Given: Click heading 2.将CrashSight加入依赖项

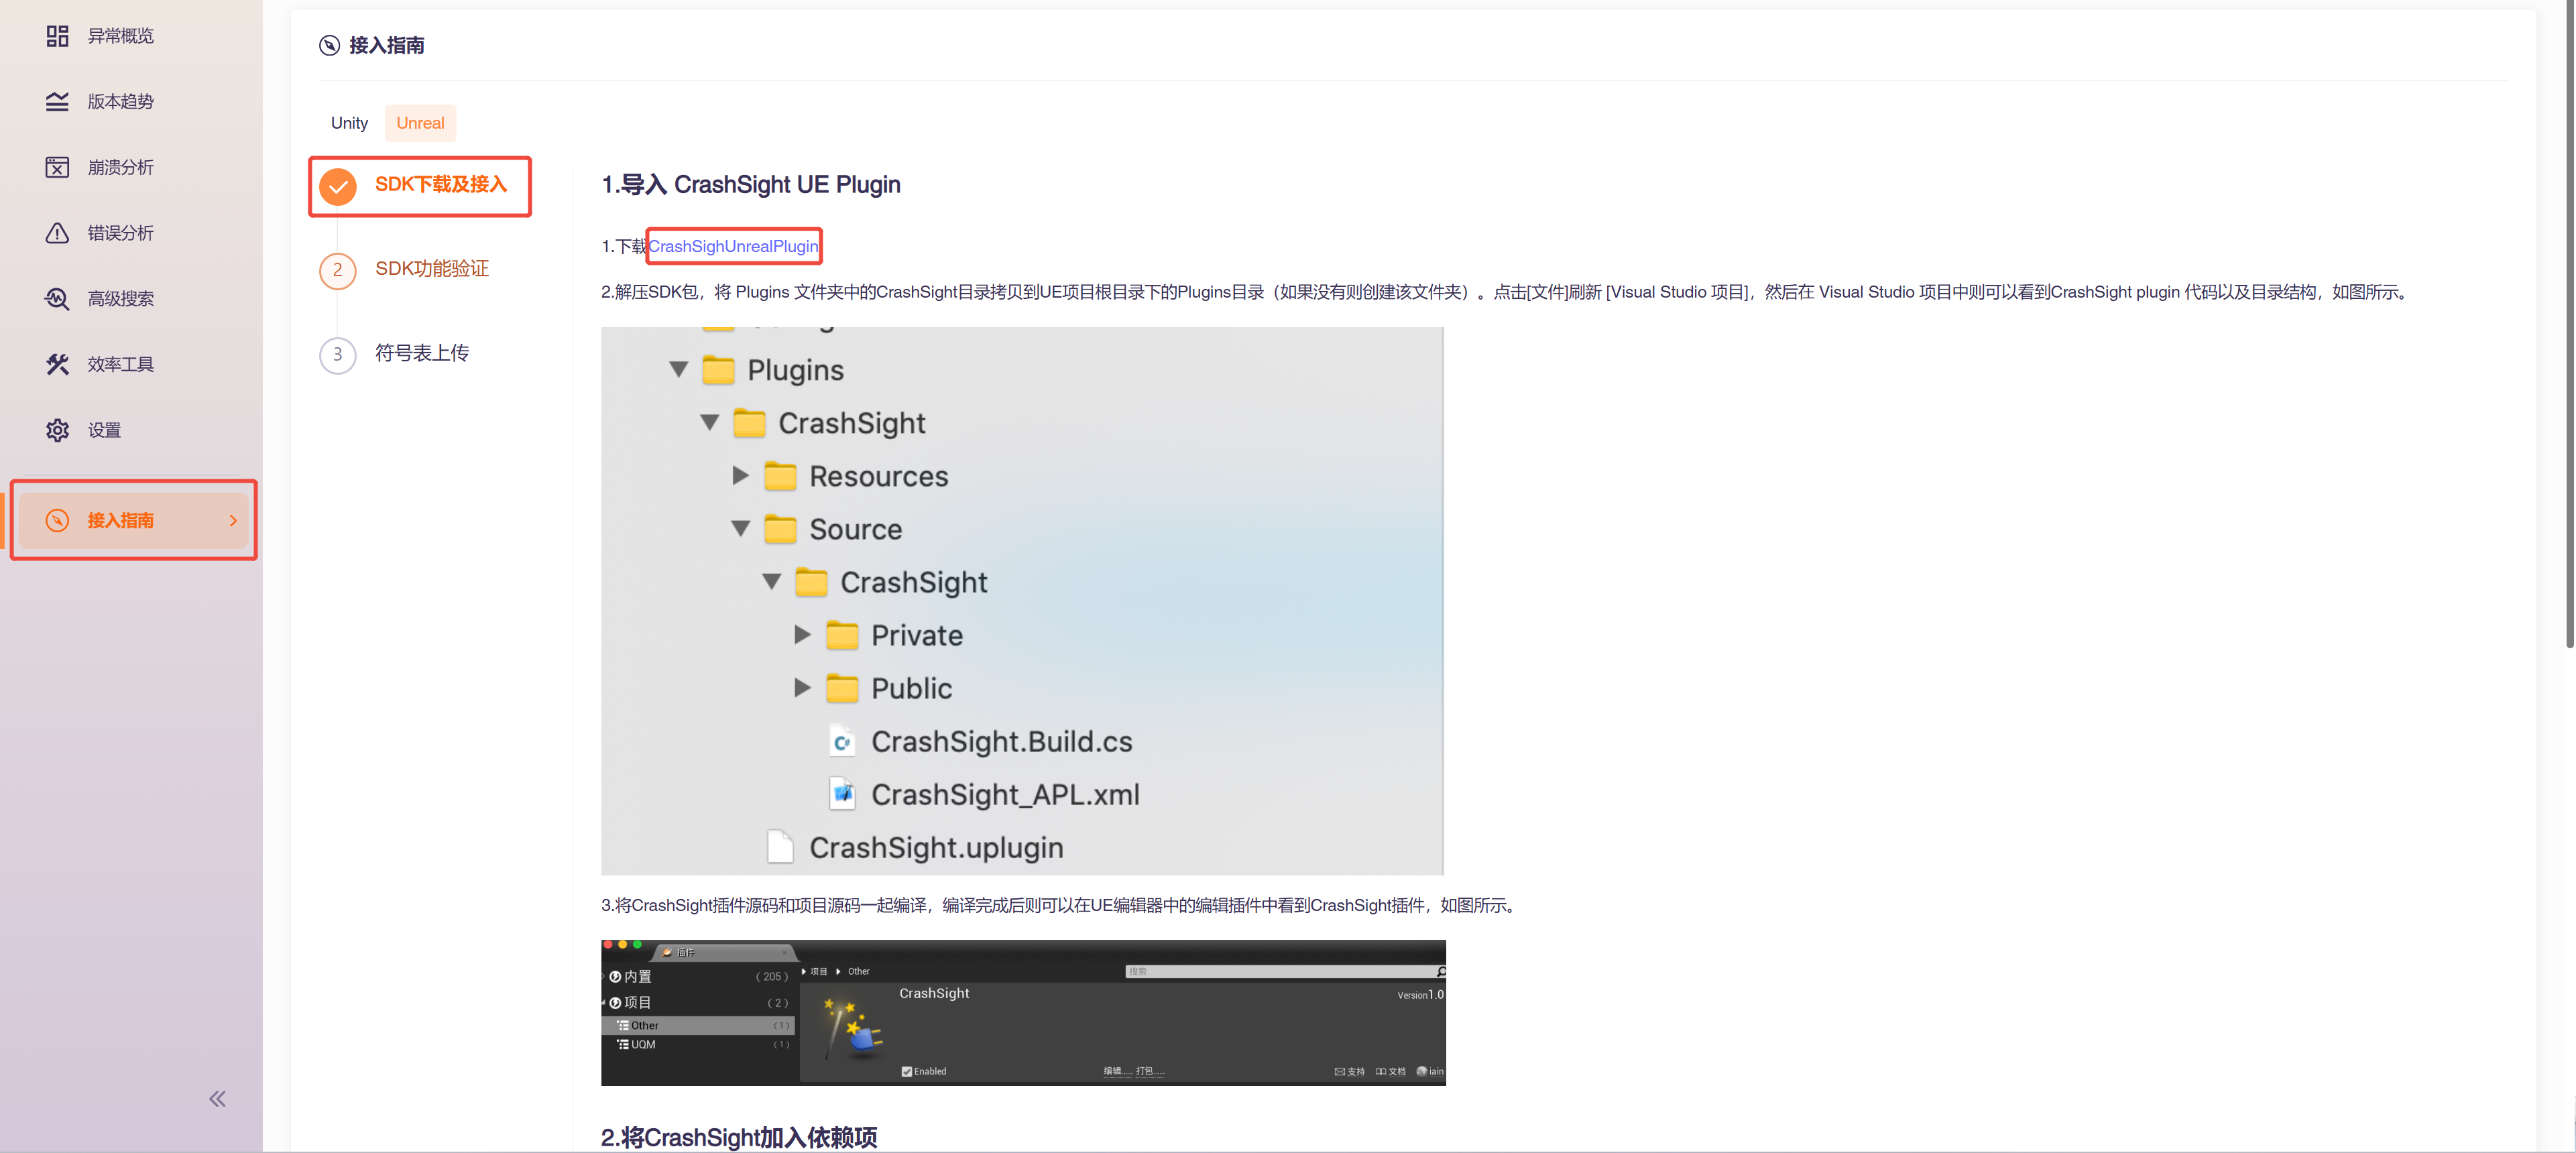Looking at the screenshot, I should pos(739,1137).
